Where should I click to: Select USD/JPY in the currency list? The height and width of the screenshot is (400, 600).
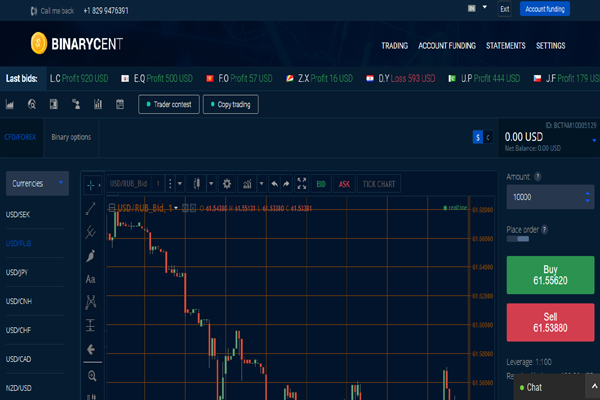coord(17,272)
